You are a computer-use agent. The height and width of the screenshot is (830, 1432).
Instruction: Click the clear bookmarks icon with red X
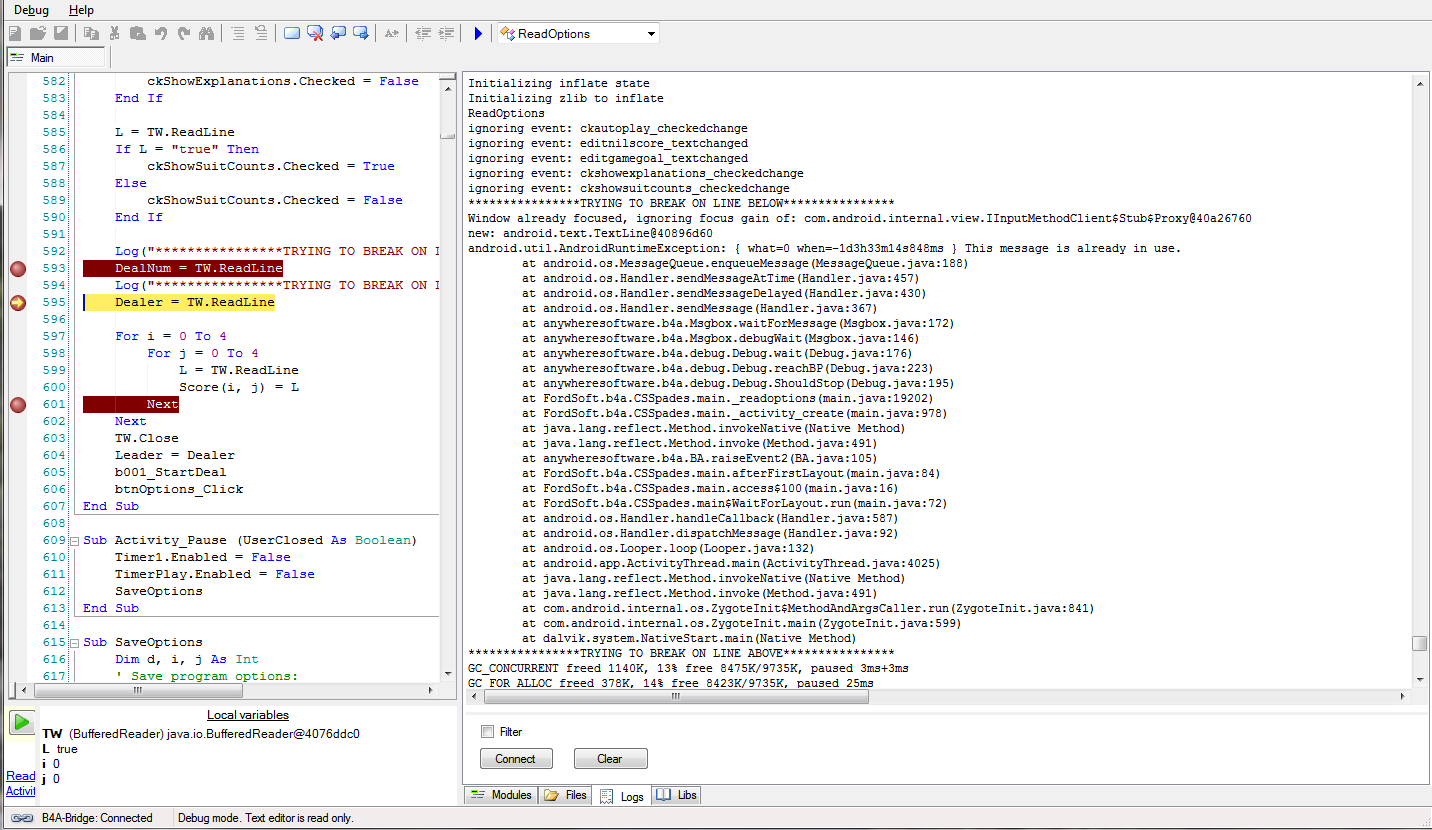315,34
